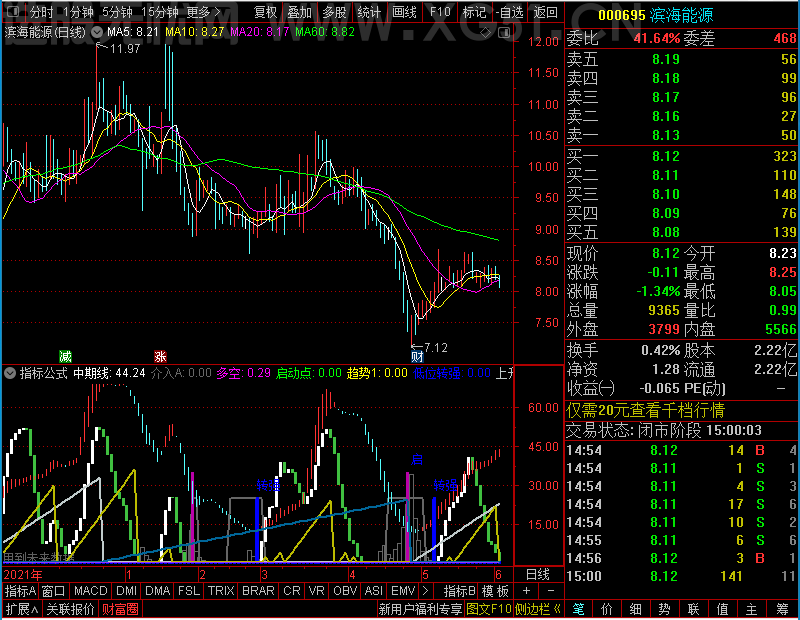Viewport: 800px width, 620px height.
Task: Select the MACD indicator
Action: (x=90, y=591)
